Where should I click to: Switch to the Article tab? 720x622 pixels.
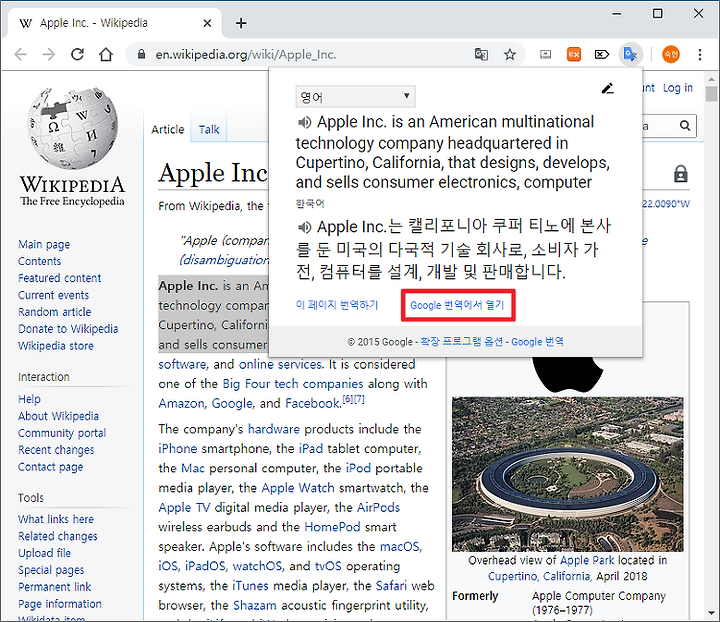coord(168,129)
